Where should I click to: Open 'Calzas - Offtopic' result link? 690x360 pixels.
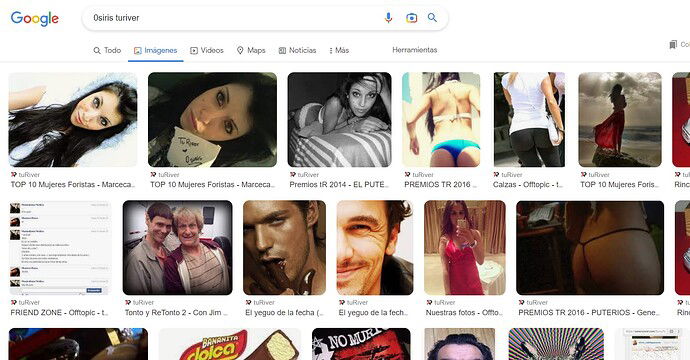tap(528, 185)
